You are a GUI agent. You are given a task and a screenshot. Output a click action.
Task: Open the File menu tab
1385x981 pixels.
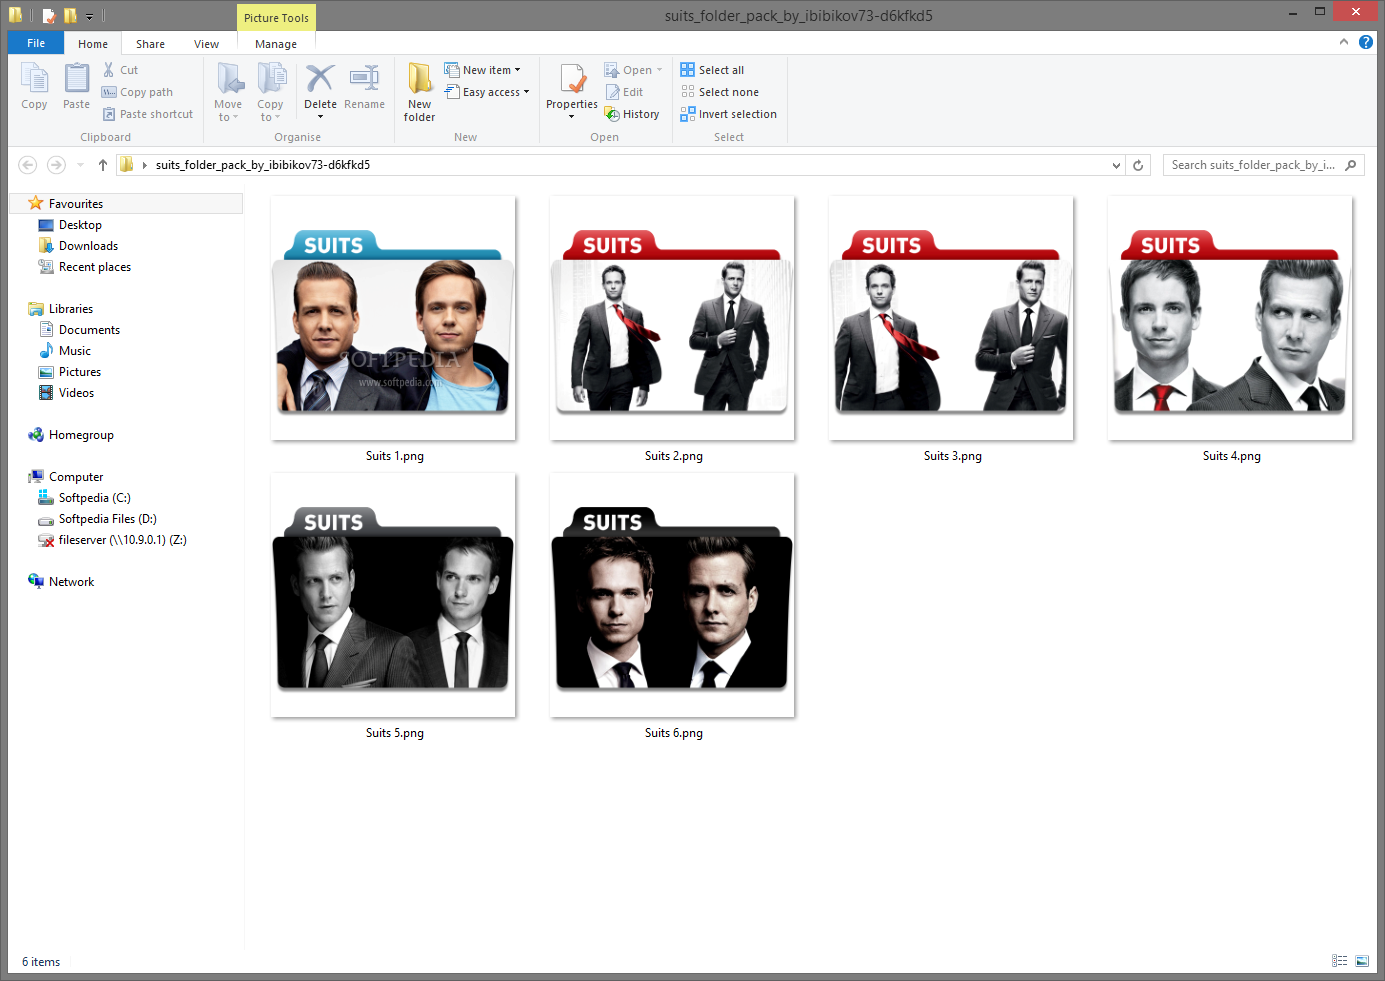pyautogui.click(x=36, y=43)
